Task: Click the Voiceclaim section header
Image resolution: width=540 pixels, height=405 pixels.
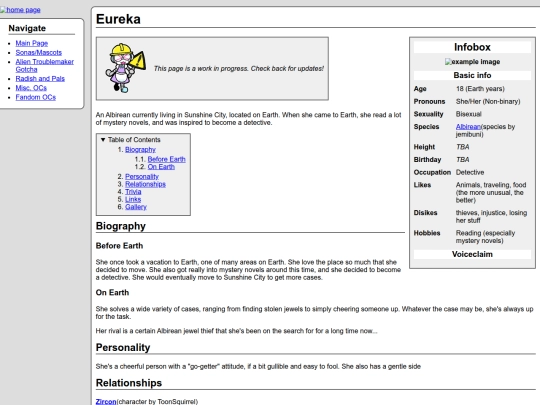Action: (472, 254)
